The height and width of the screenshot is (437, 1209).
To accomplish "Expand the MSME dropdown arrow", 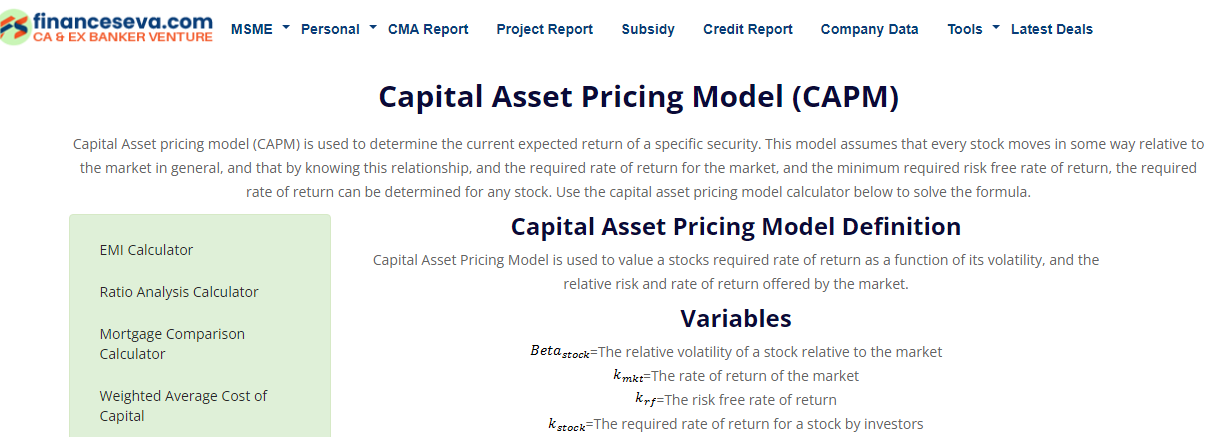I will tap(286, 28).
